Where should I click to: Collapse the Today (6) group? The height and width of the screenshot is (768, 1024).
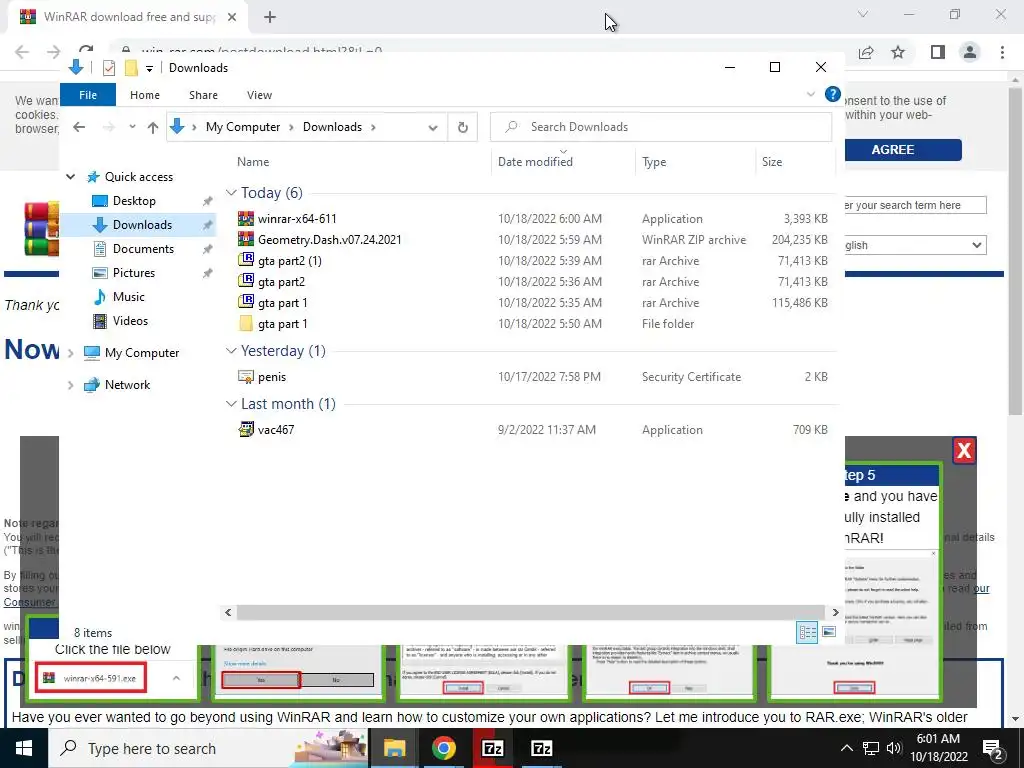231,193
